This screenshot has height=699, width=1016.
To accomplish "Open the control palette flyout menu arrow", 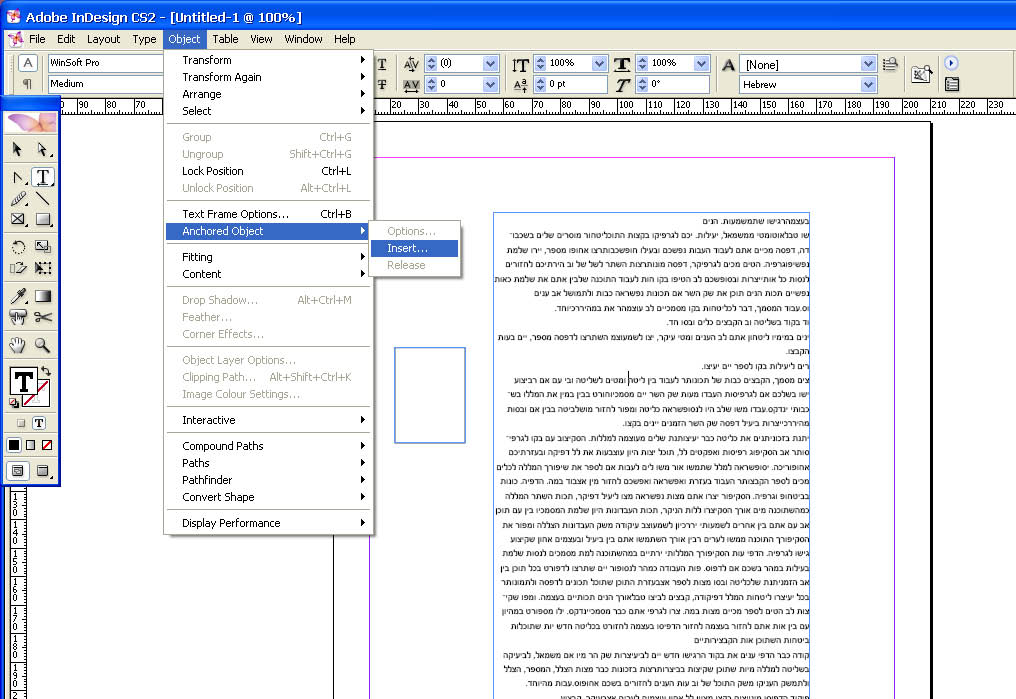I will tap(951, 63).
